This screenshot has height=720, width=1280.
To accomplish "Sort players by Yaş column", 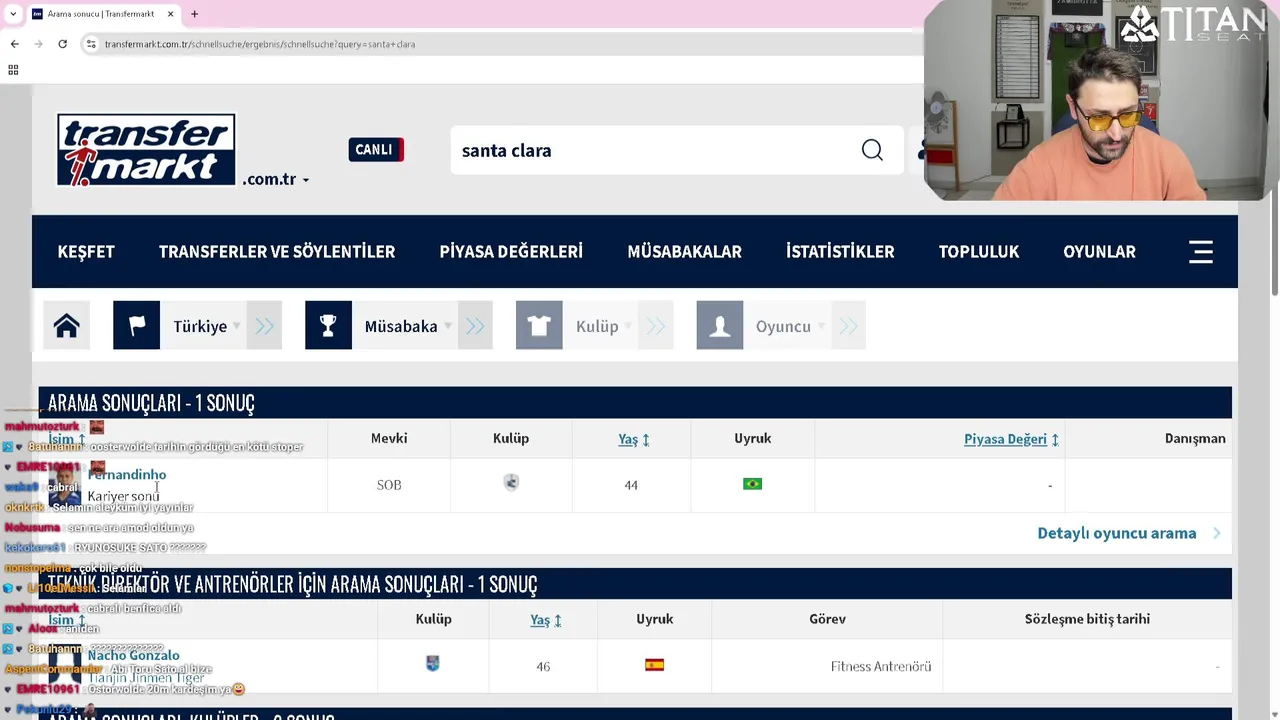I will click(634, 439).
